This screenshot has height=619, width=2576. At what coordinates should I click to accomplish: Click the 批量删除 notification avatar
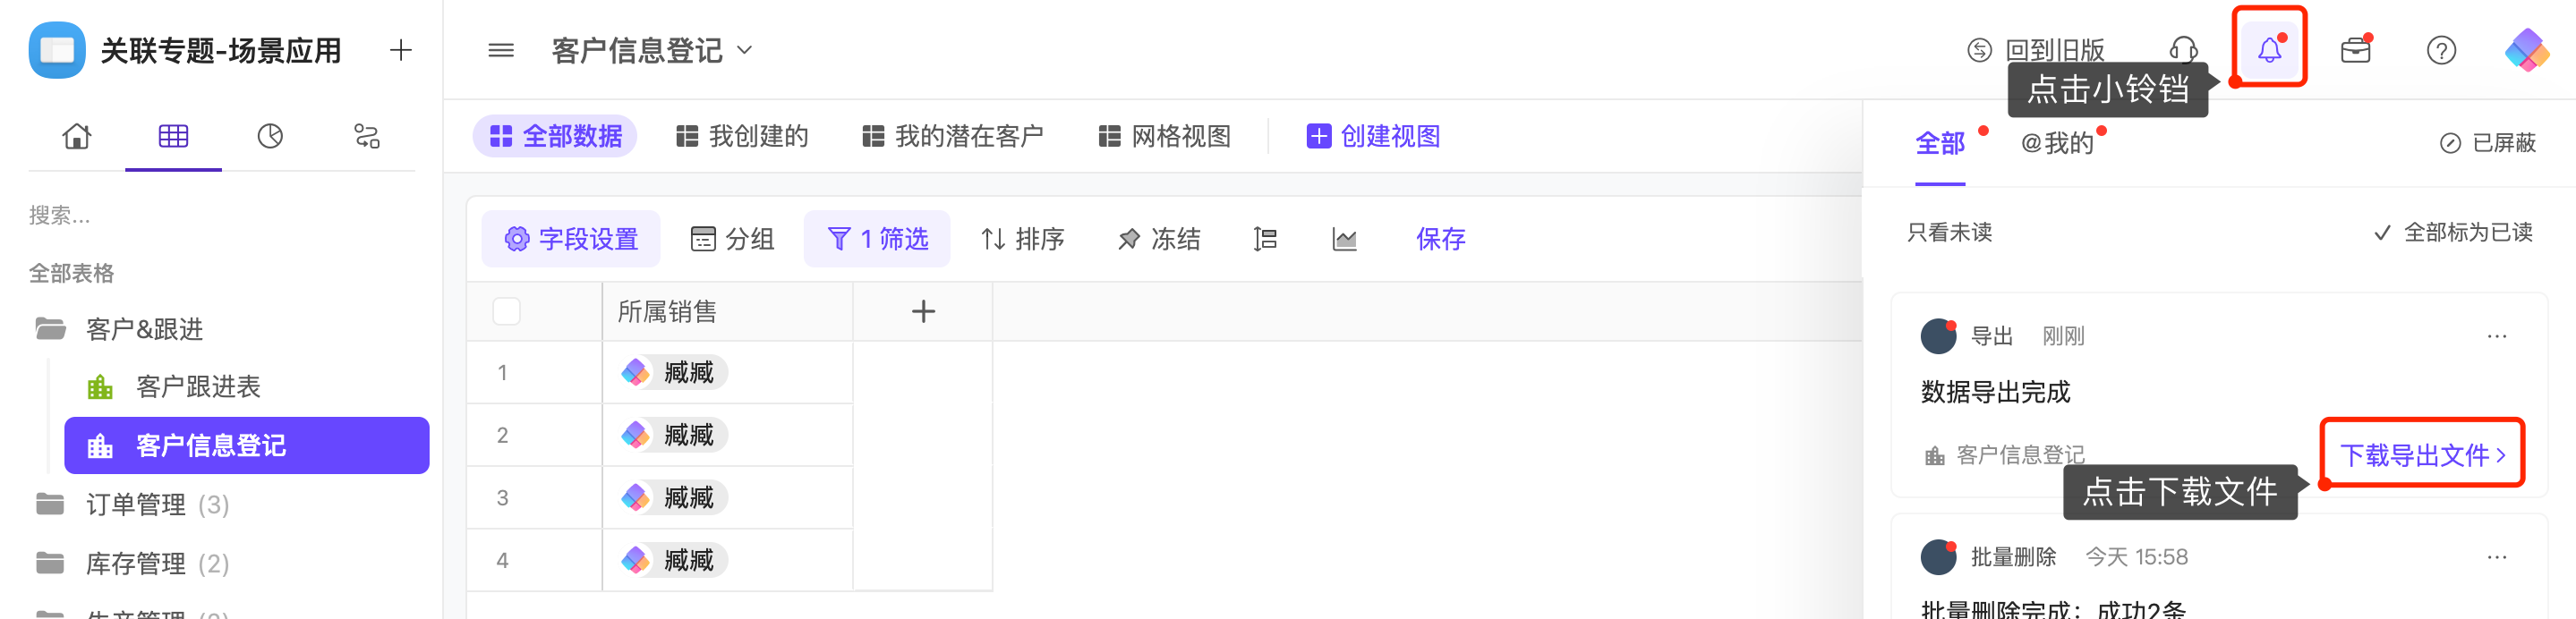tap(1938, 557)
